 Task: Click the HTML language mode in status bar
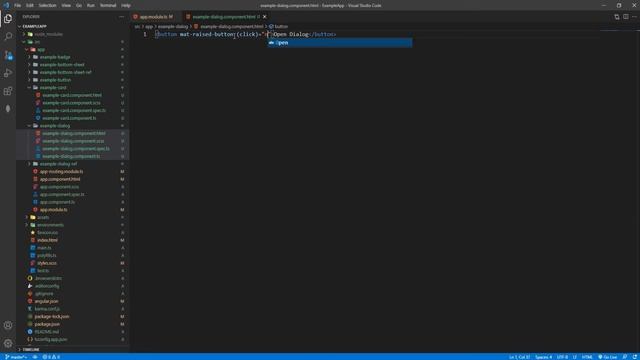[587, 357]
